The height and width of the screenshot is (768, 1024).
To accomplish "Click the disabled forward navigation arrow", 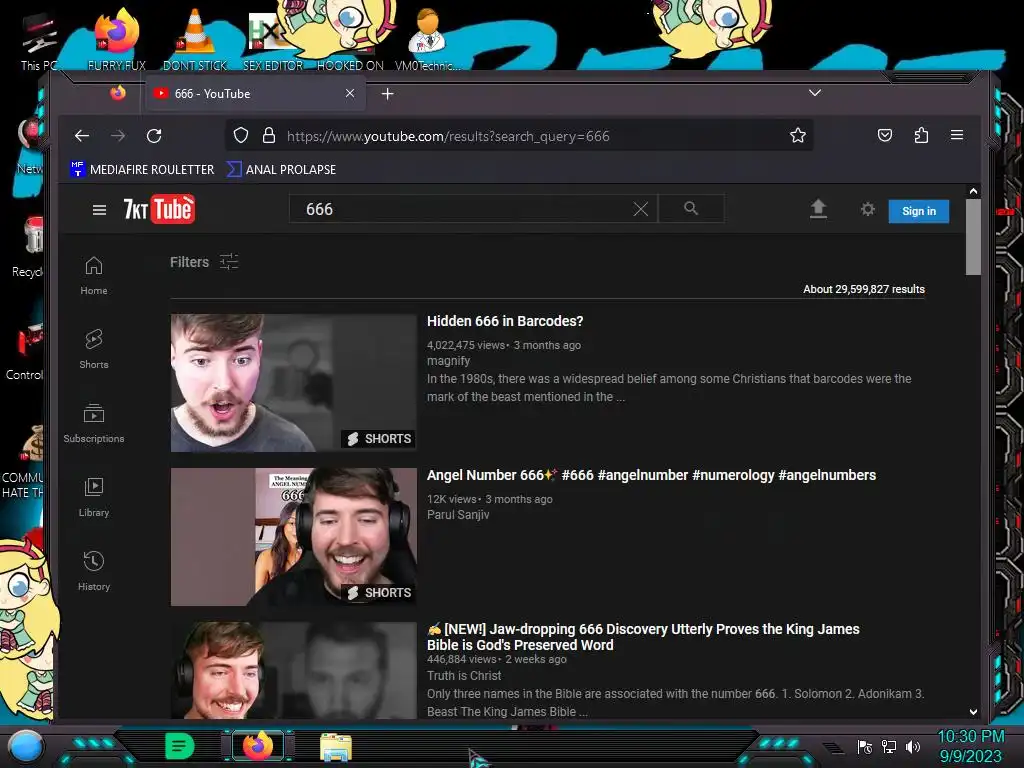I will coord(118,136).
